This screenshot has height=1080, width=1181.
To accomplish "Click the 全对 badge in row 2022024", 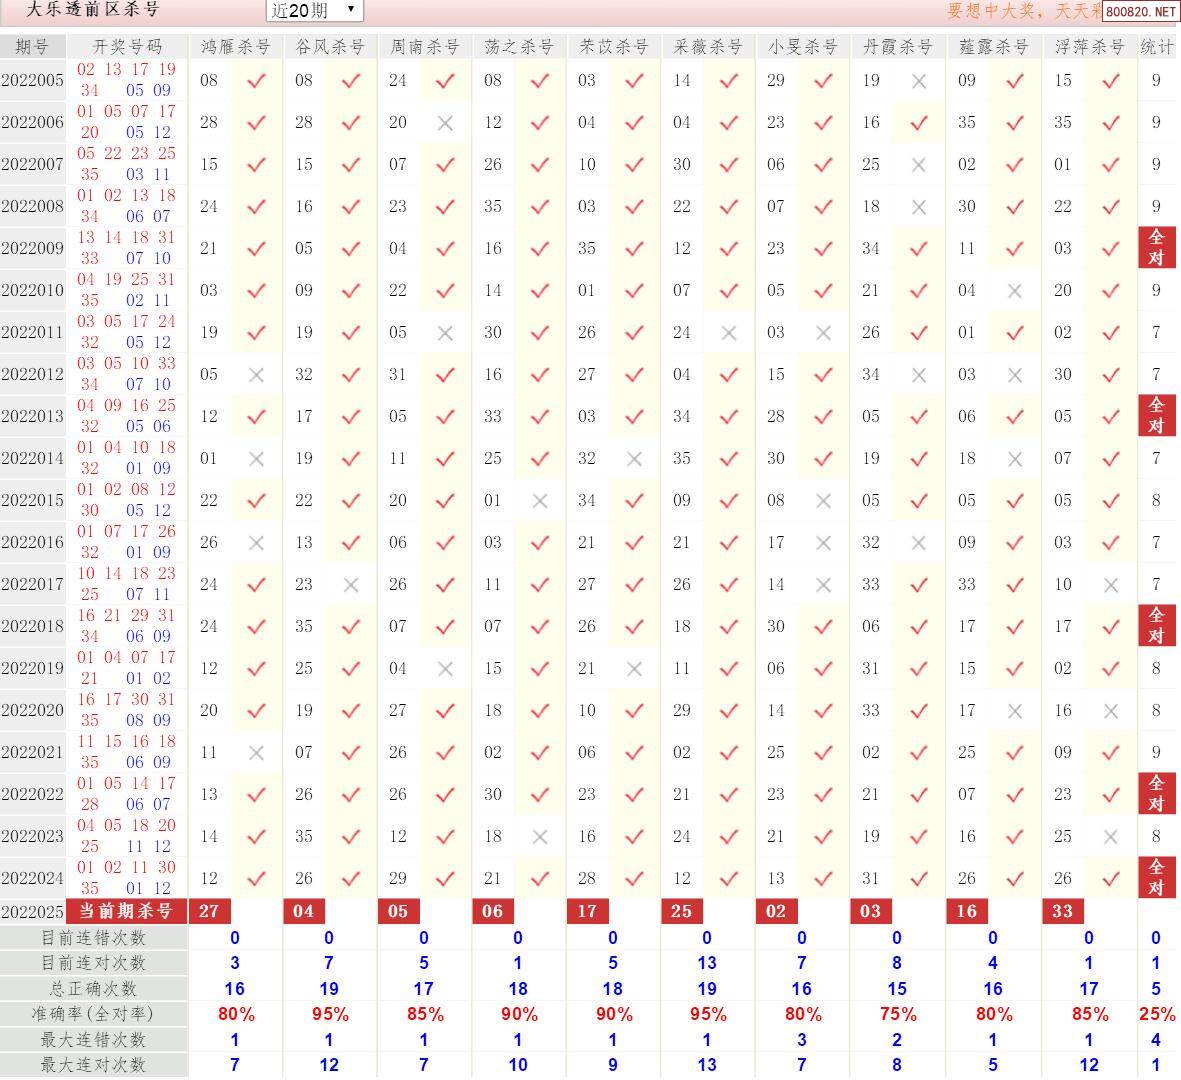I will [1157, 877].
